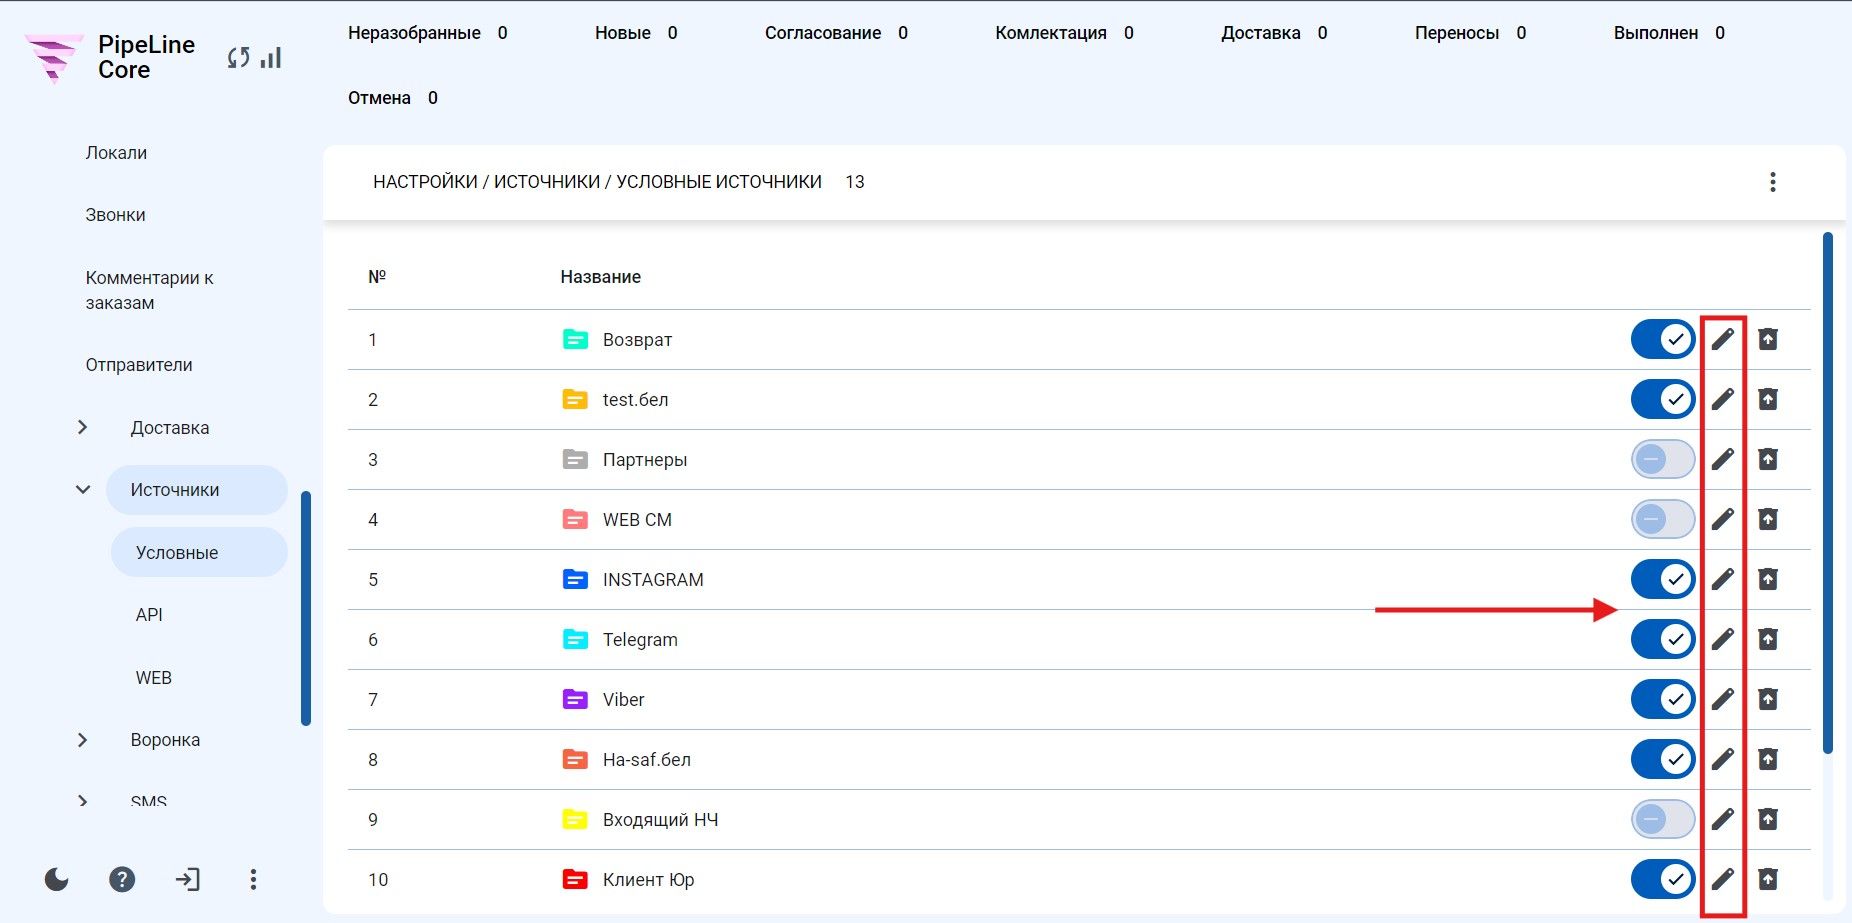Click the sidebar menu scrollbar
The image size is (1852, 923).
306,608
